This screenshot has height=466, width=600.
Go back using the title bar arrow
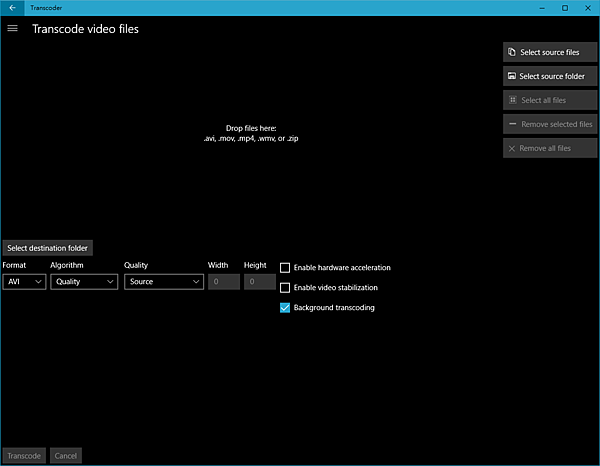(12, 8)
